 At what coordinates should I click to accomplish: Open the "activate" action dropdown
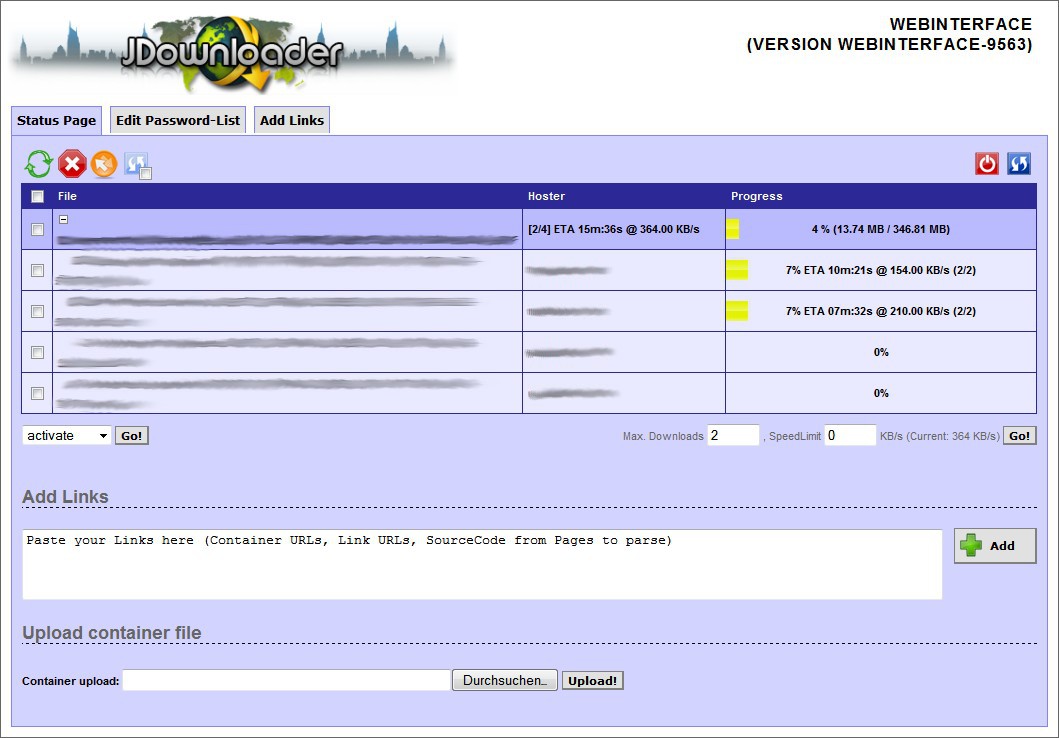tap(66, 436)
